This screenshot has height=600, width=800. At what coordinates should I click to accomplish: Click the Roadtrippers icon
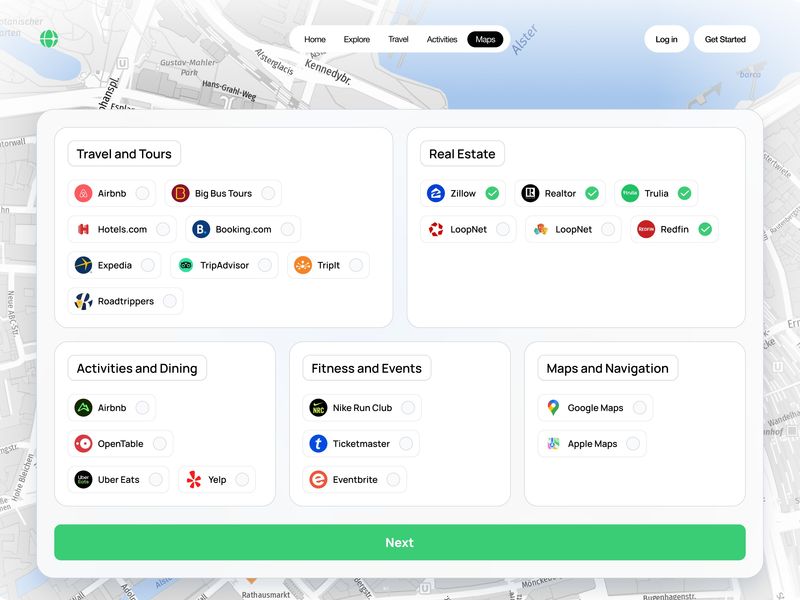[x=83, y=301]
